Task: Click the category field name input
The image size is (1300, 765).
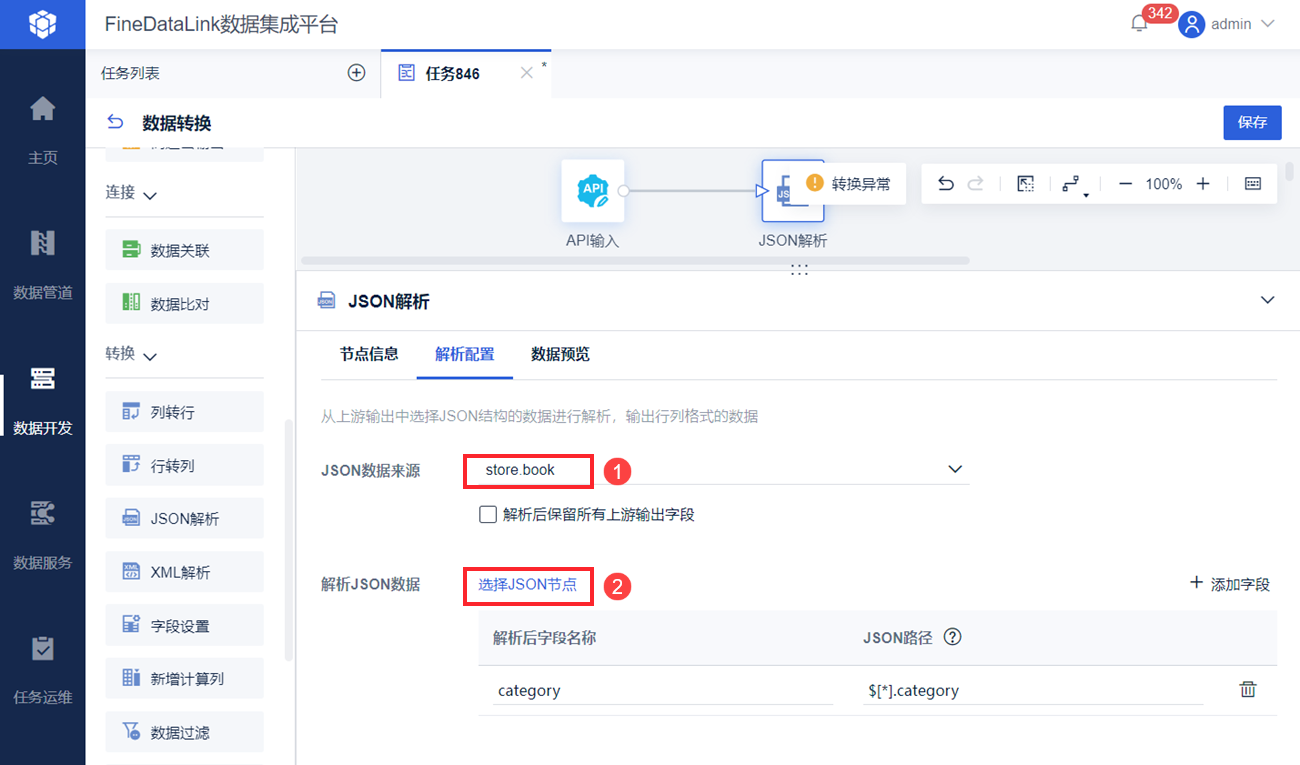Action: tap(662, 690)
